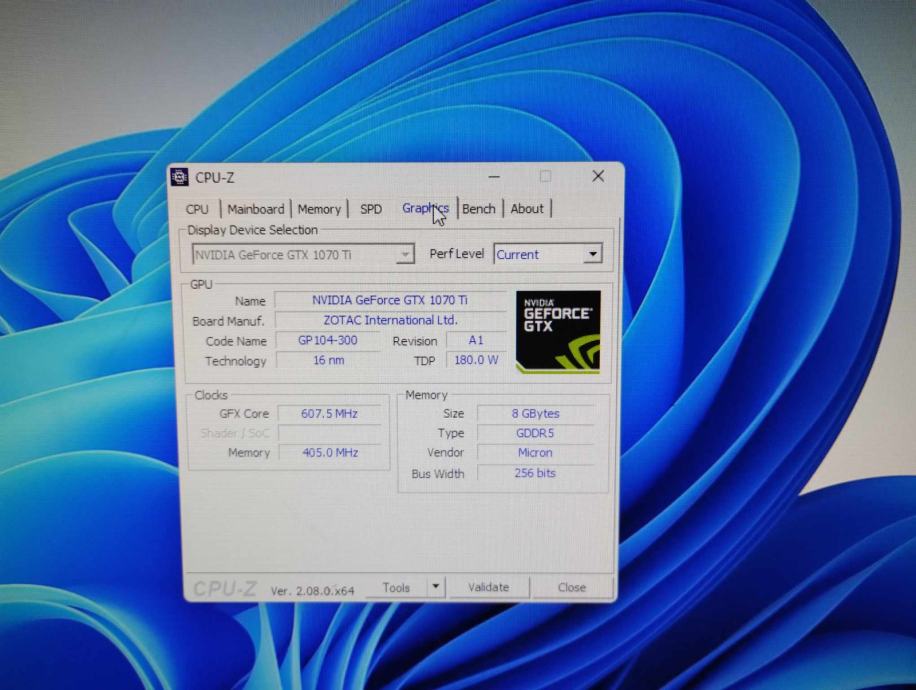This screenshot has width=916, height=690.
Task: Click the Revision A1 value
Action: 476,341
